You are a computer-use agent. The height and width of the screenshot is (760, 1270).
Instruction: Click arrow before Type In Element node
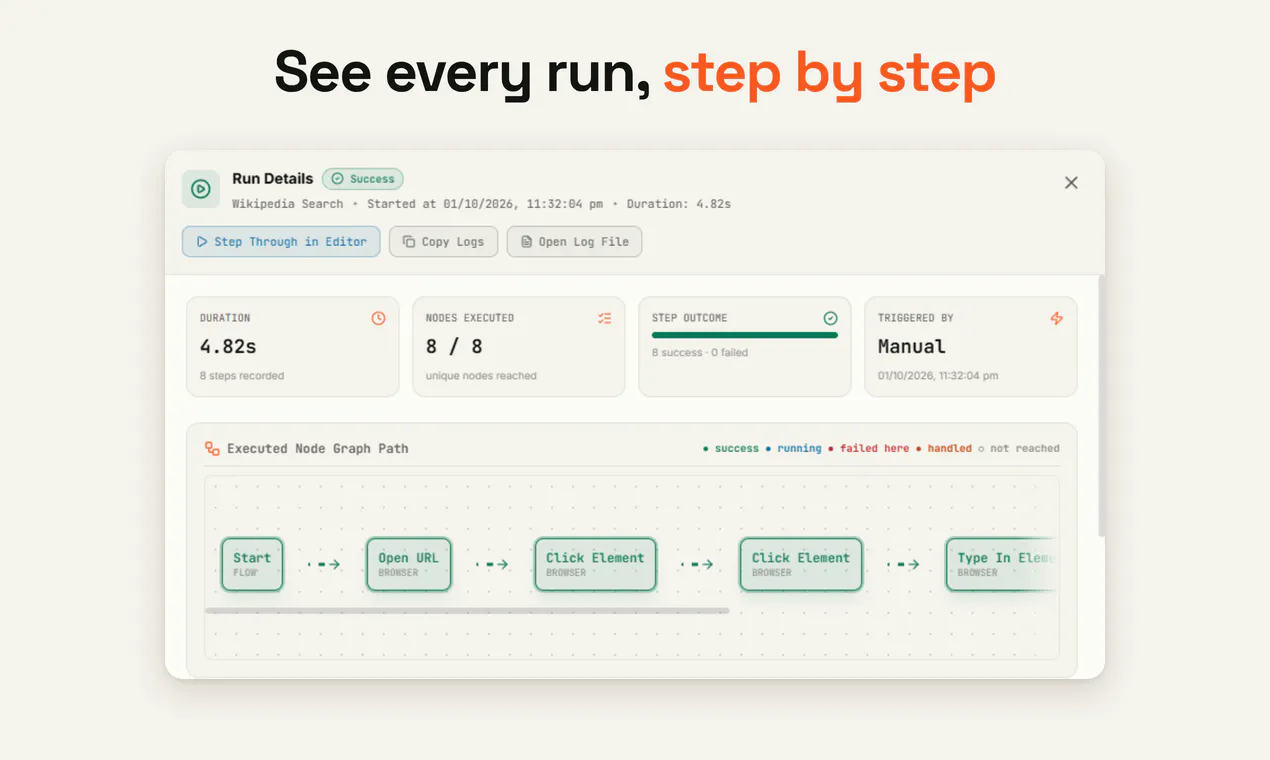[x=903, y=564]
